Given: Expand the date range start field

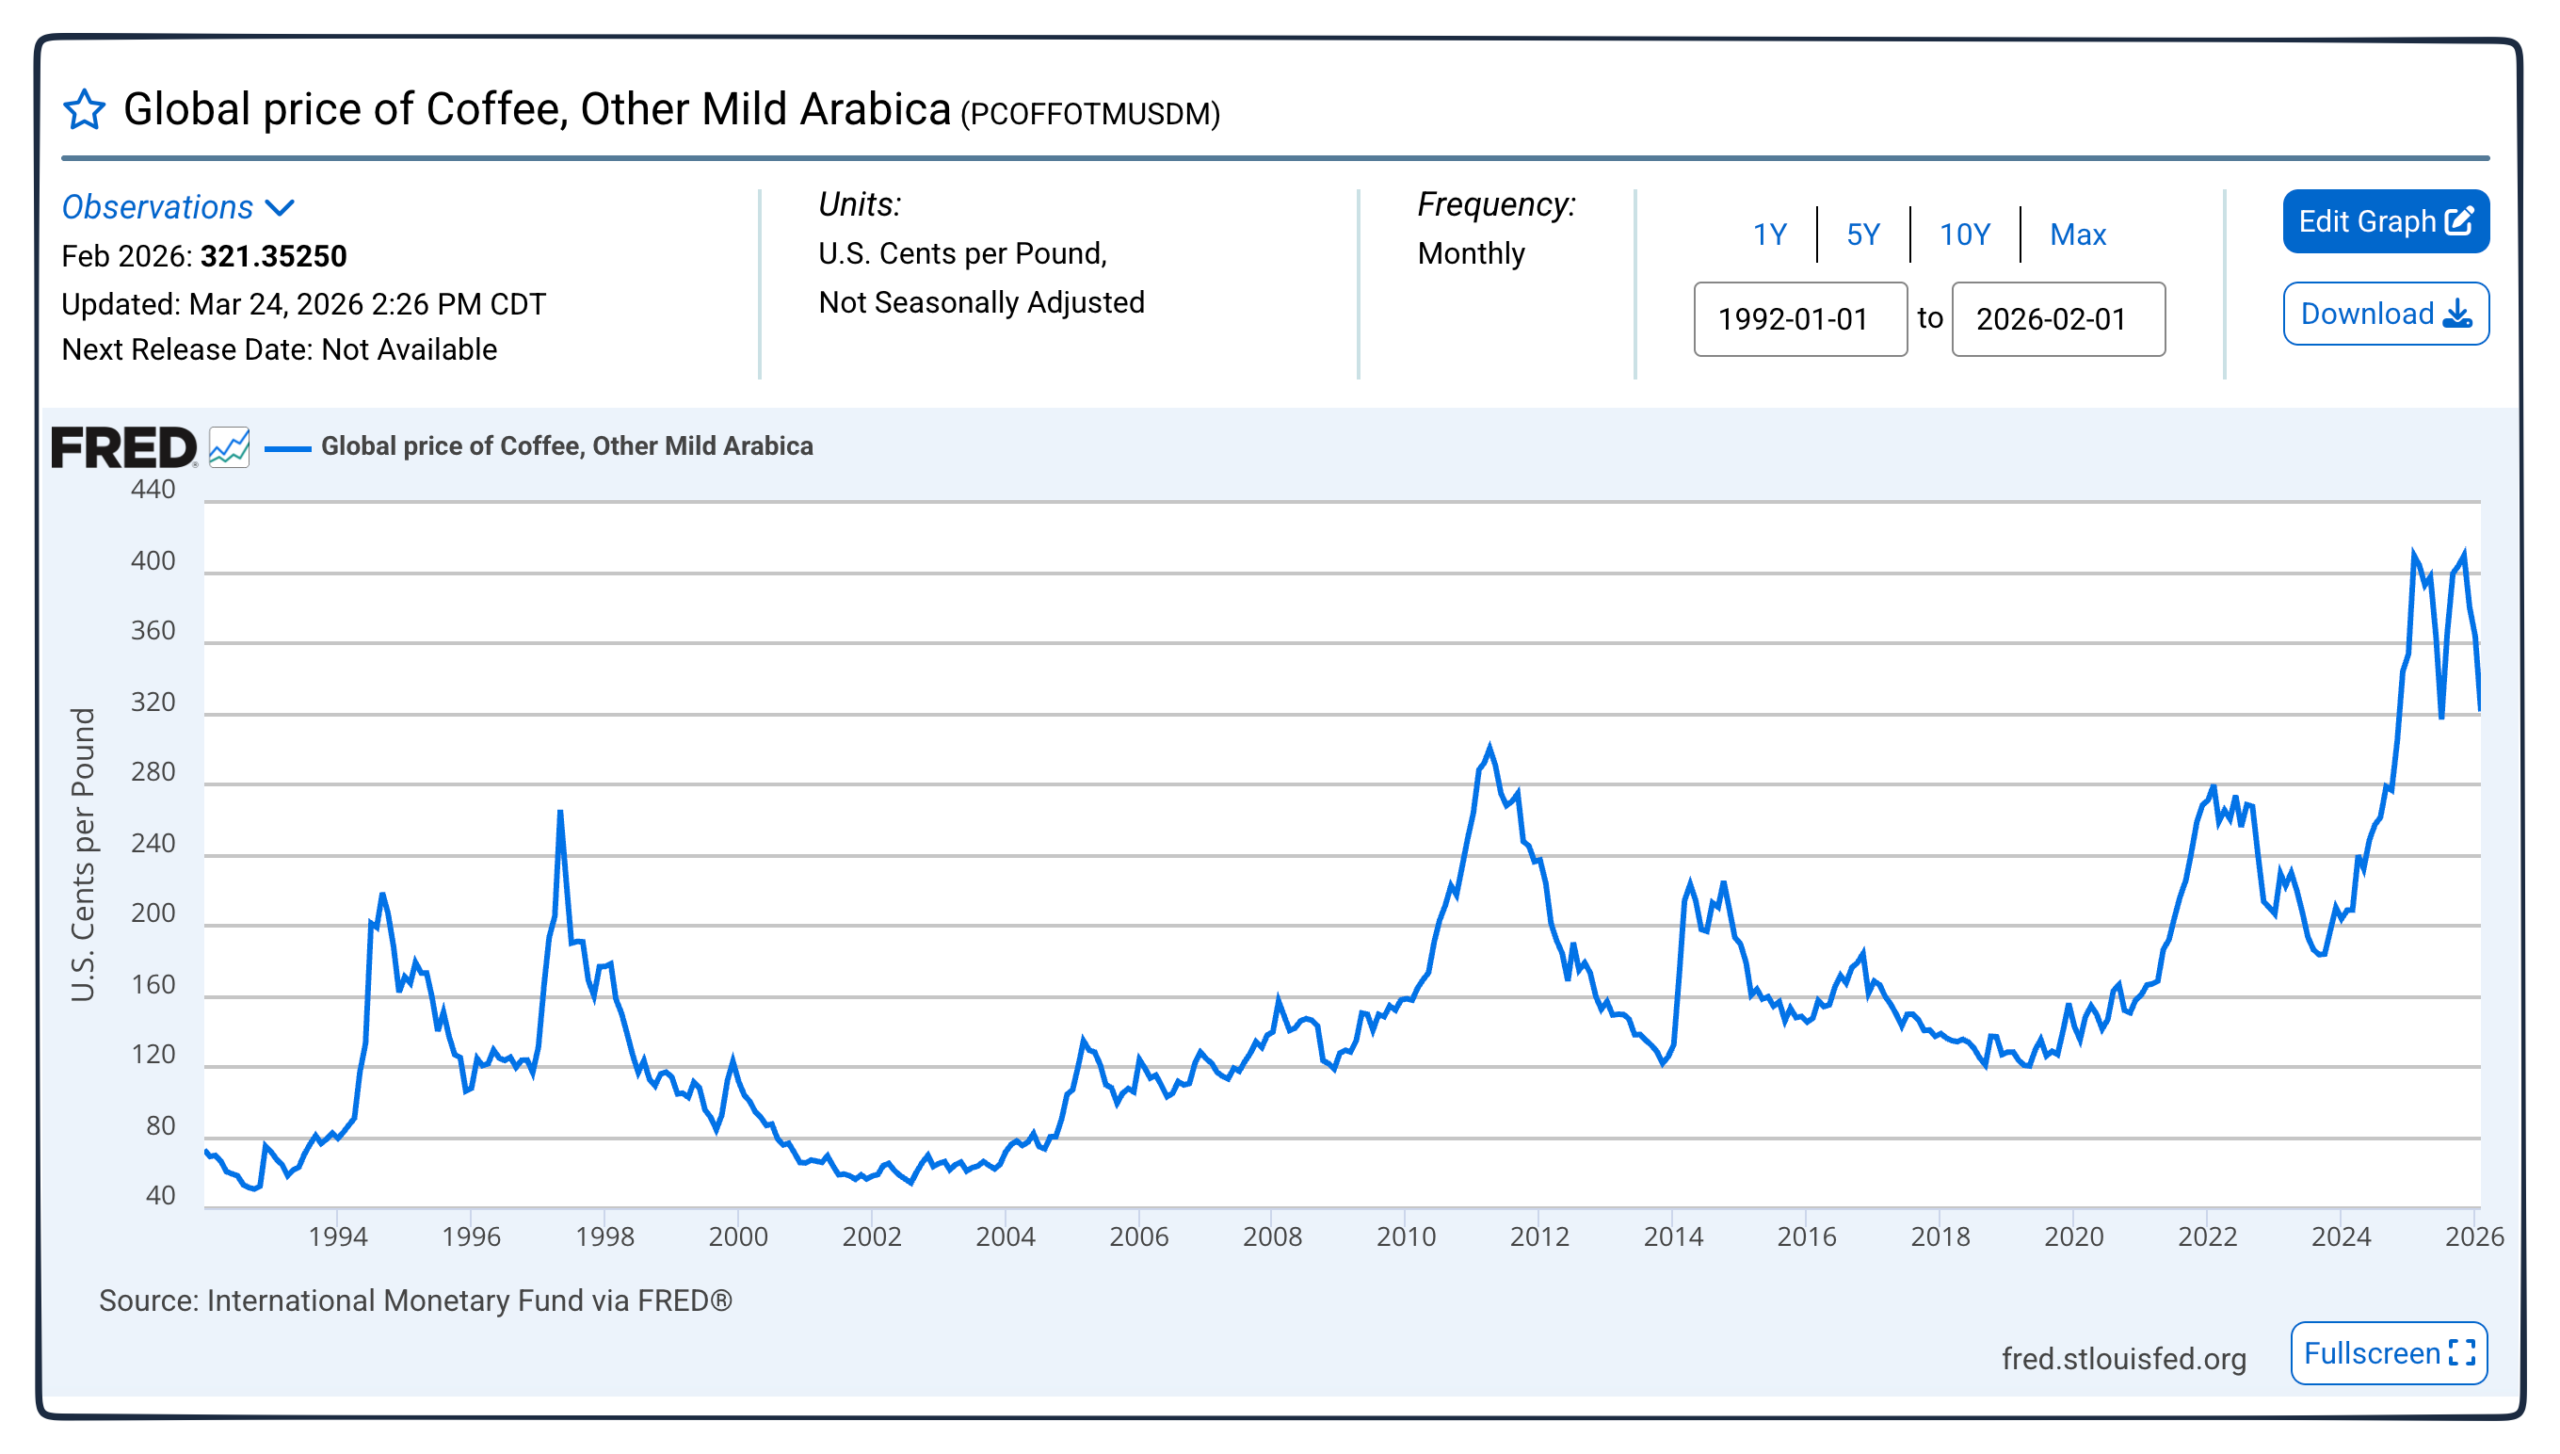Looking at the screenshot, I should tap(1800, 319).
